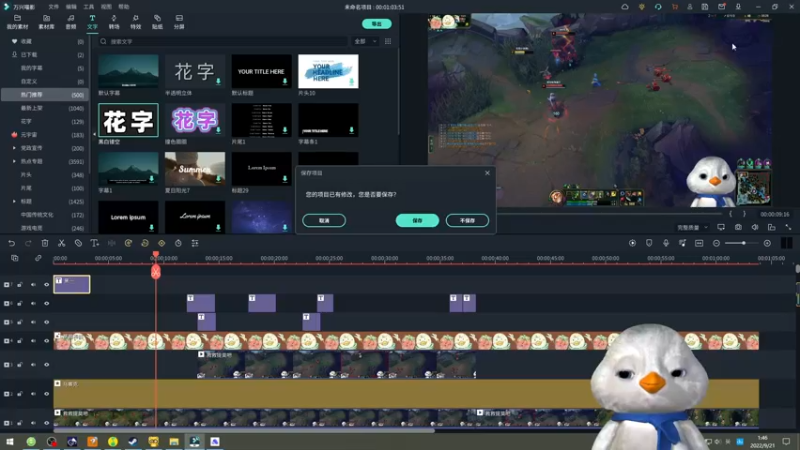Click the tag icon in timeline toolbar
The image size is (800, 450).
pos(78,243)
